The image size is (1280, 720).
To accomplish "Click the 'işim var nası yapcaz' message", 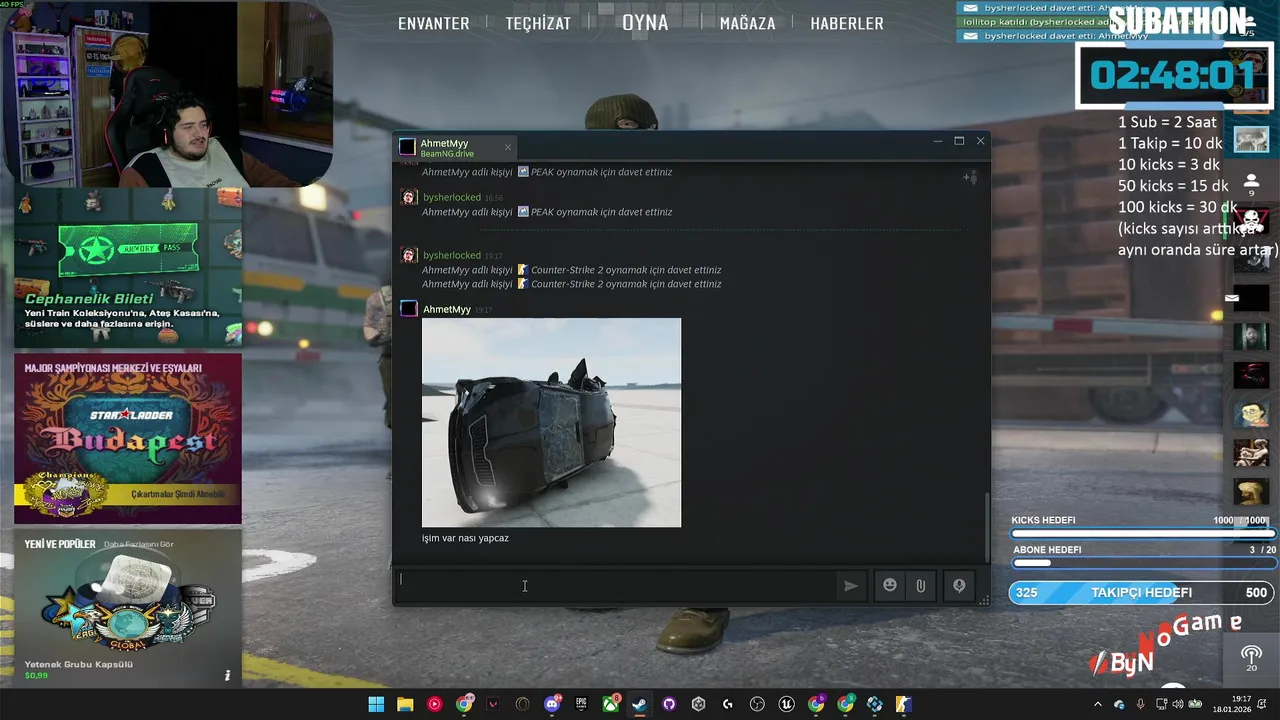I will (465, 538).
